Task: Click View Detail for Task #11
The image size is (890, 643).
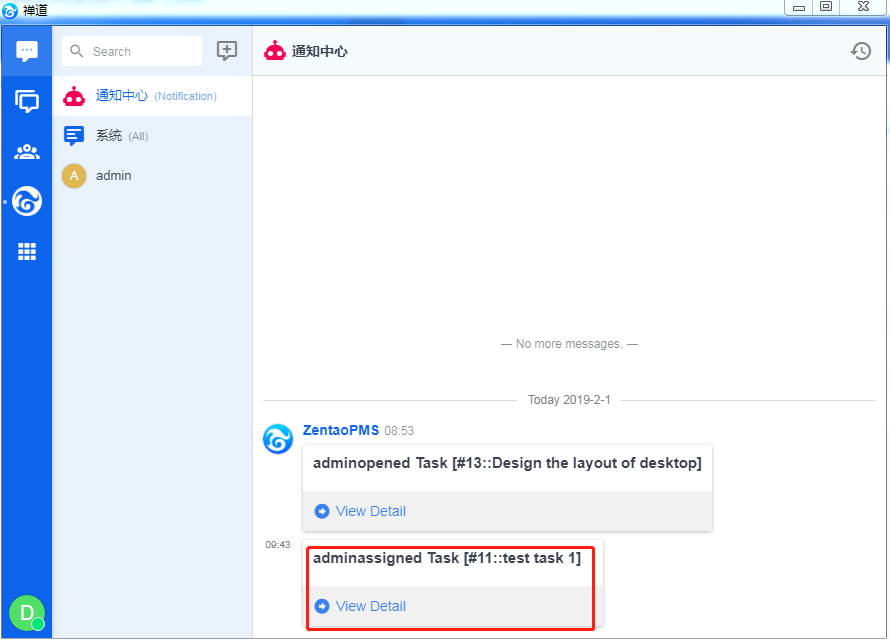Action: point(370,606)
